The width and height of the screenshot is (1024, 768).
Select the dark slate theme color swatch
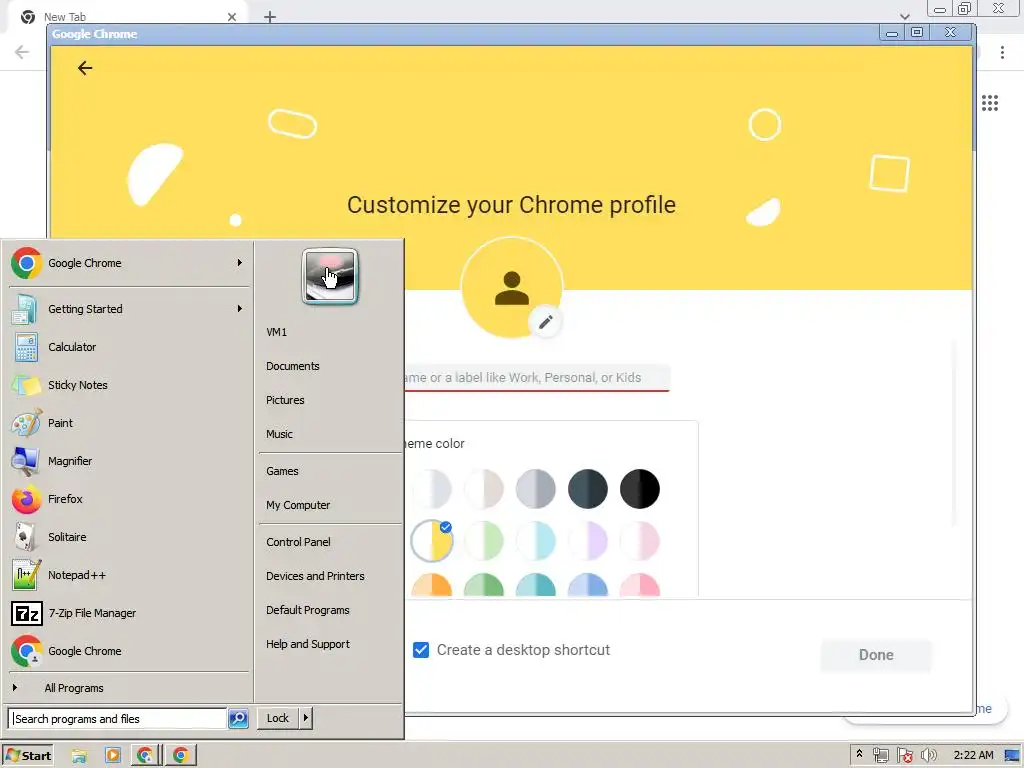[588, 488]
